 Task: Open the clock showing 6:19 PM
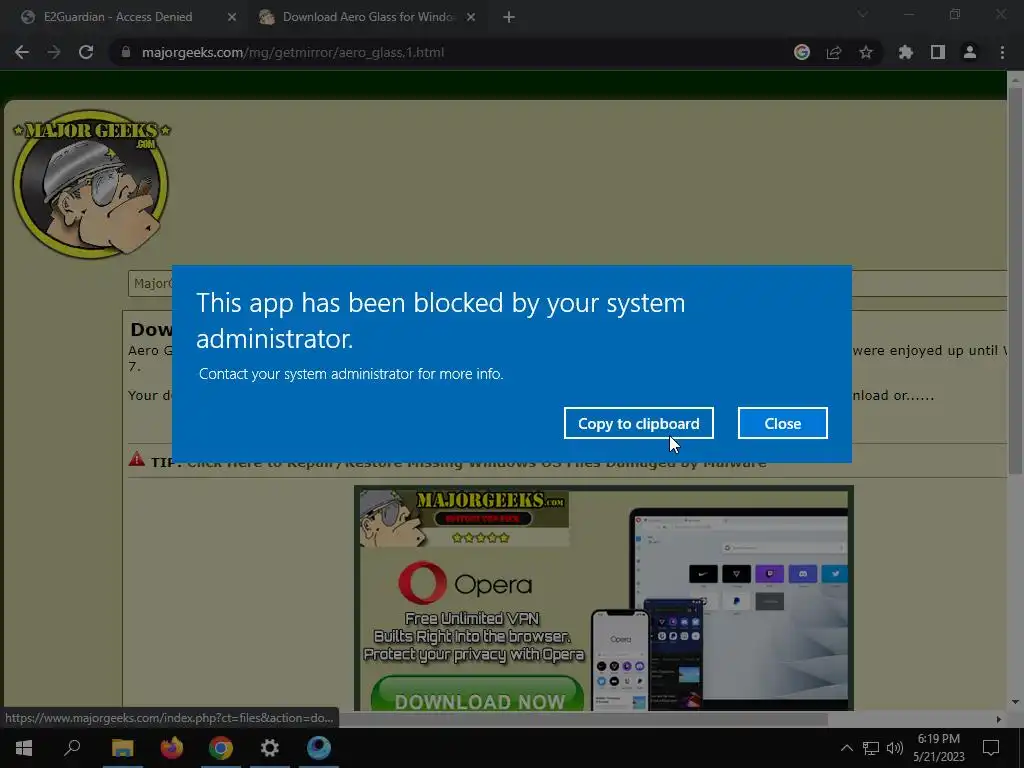coord(938,748)
